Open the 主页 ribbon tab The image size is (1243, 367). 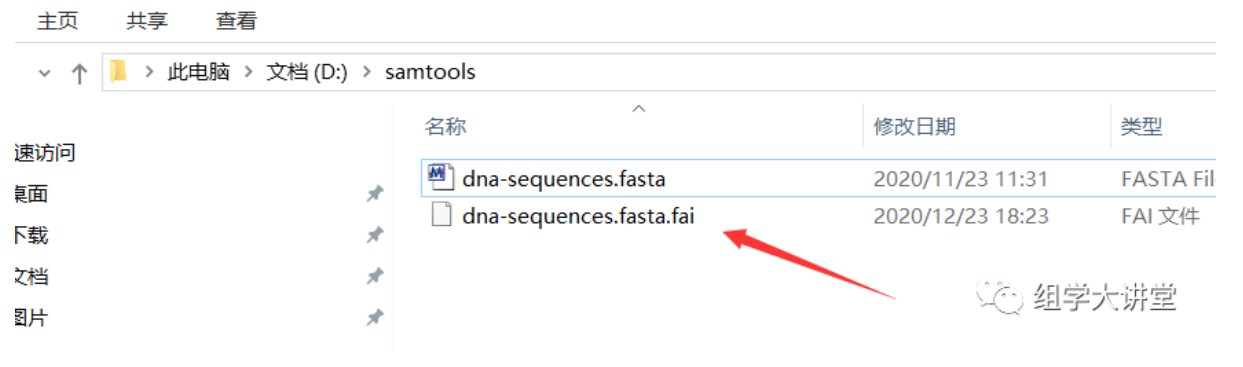(x=58, y=20)
